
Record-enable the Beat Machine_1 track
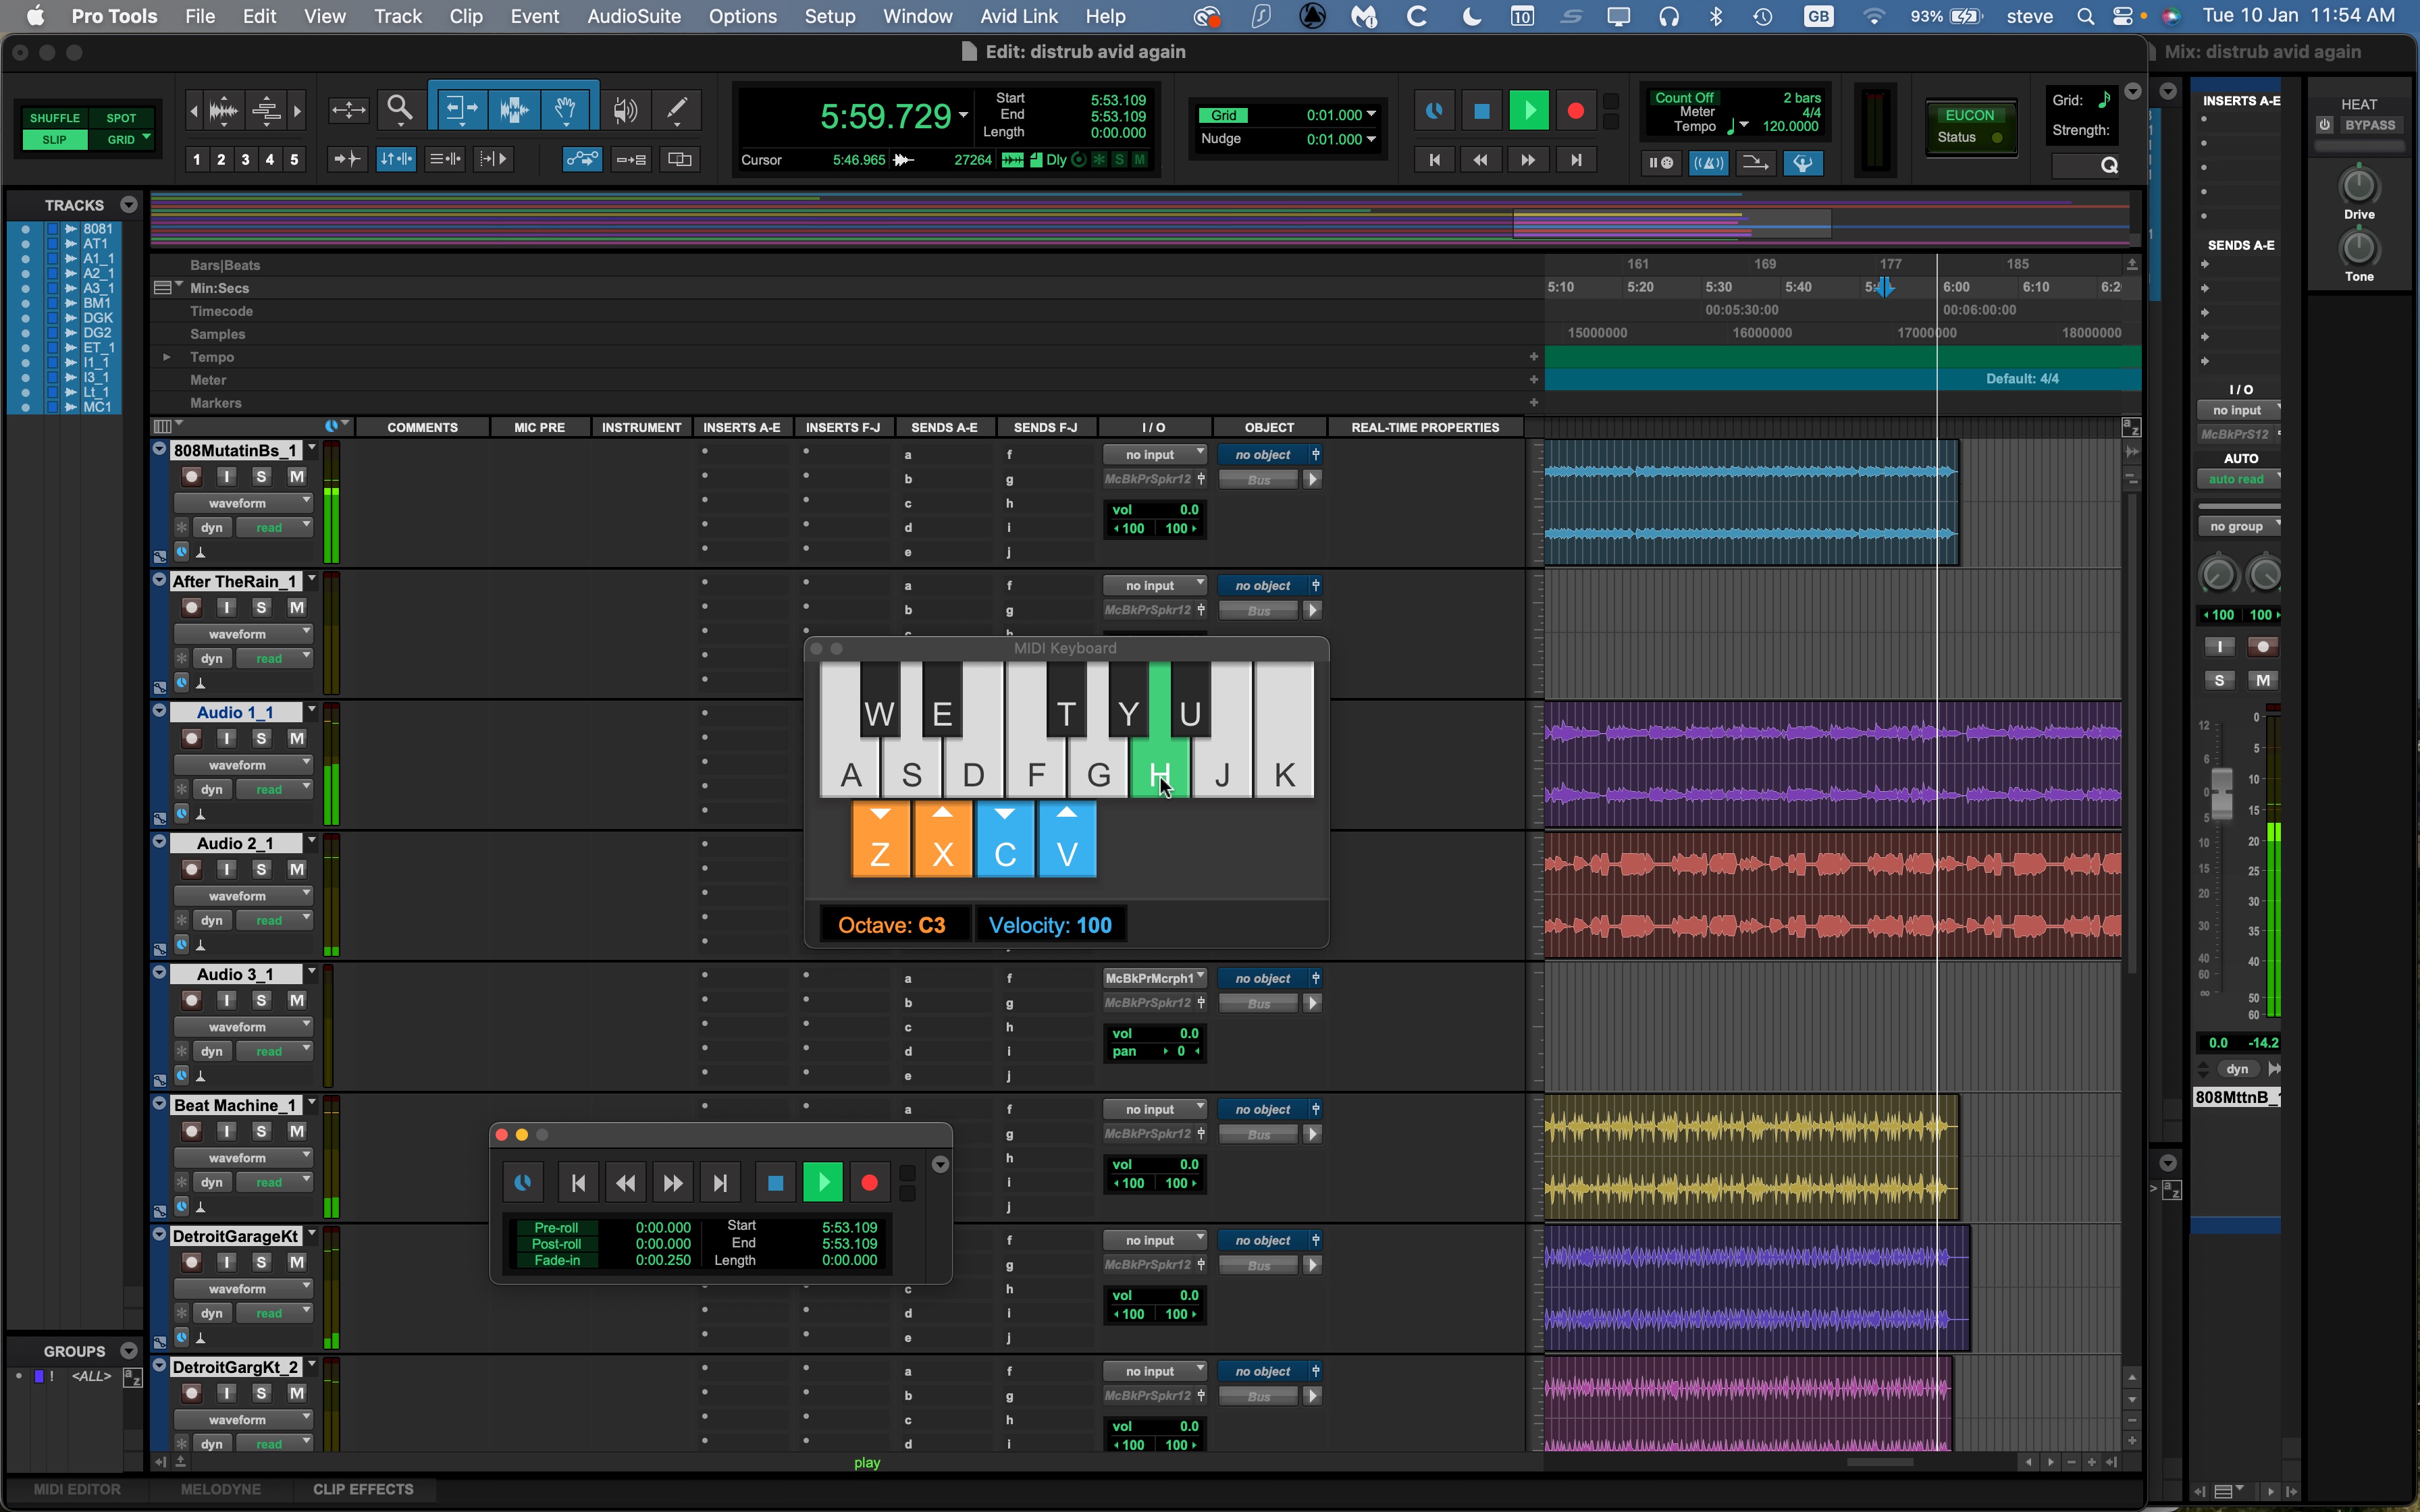[192, 1131]
